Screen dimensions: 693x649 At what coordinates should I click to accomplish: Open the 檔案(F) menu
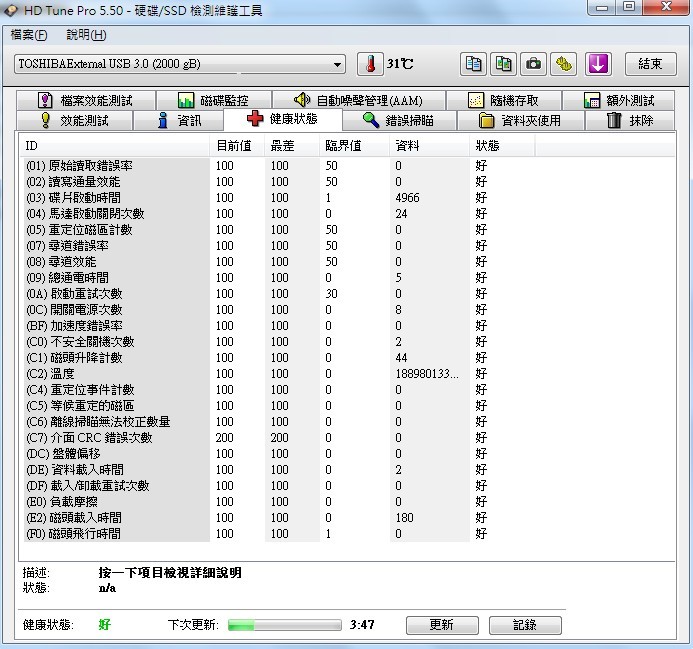28,35
